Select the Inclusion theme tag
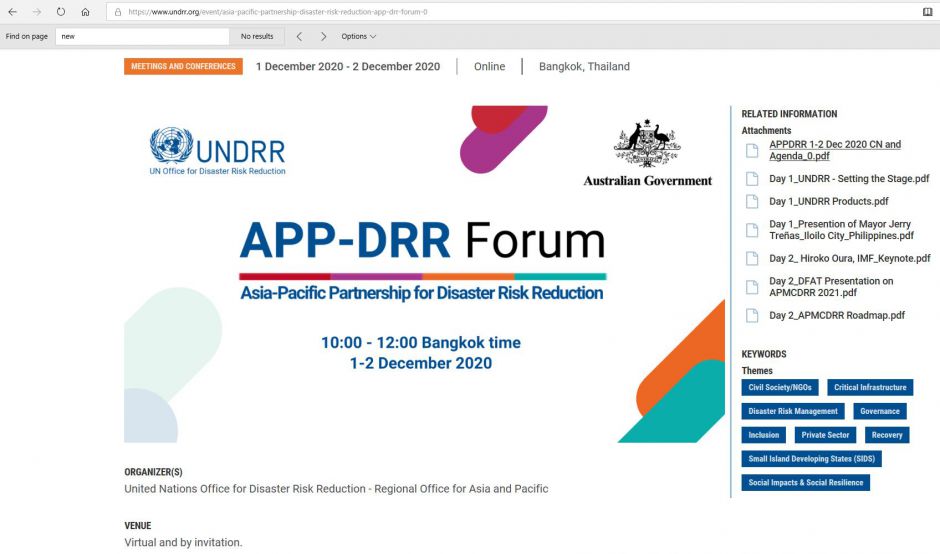Image resolution: width=940 pixels, height=554 pixels. [x=763, y=435]
